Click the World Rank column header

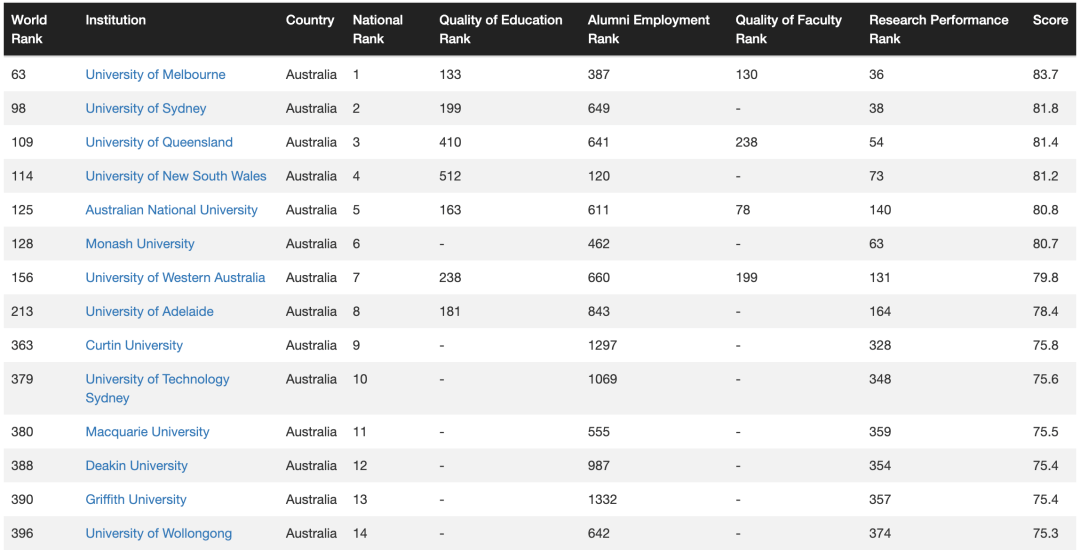pyautogui.click(x=29, y=29)
